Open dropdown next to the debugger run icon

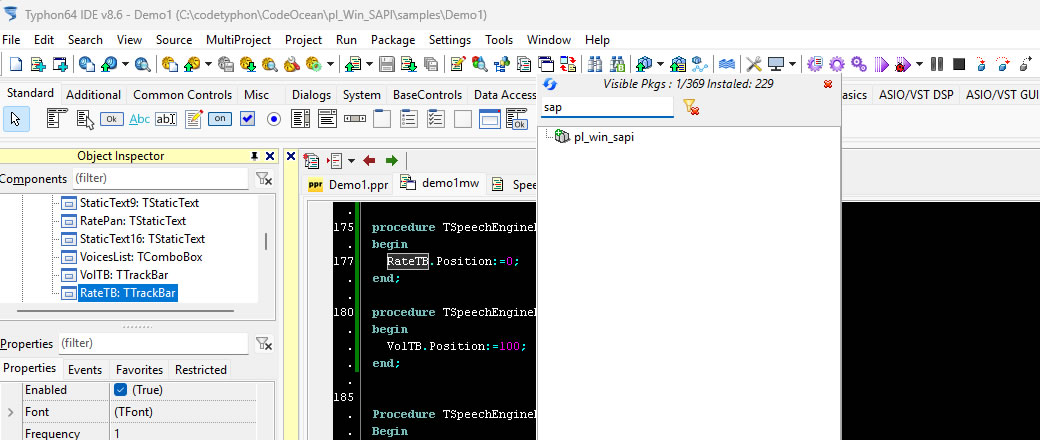click(919, 65)
